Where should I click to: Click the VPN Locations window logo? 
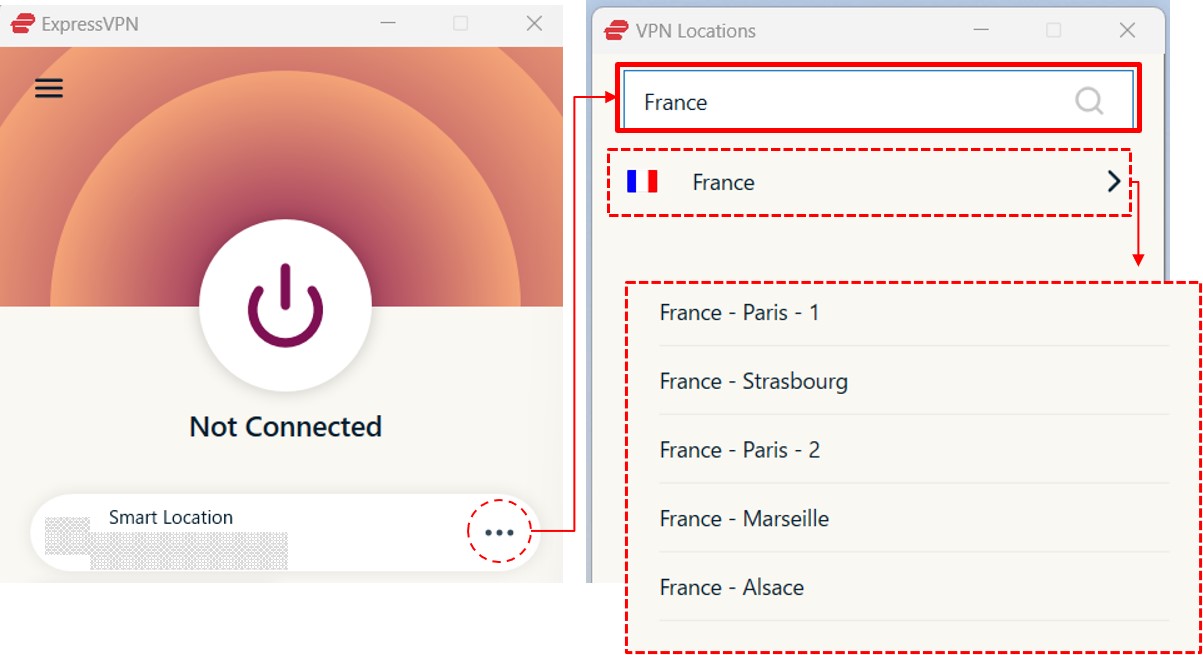(x=614, y=31)
